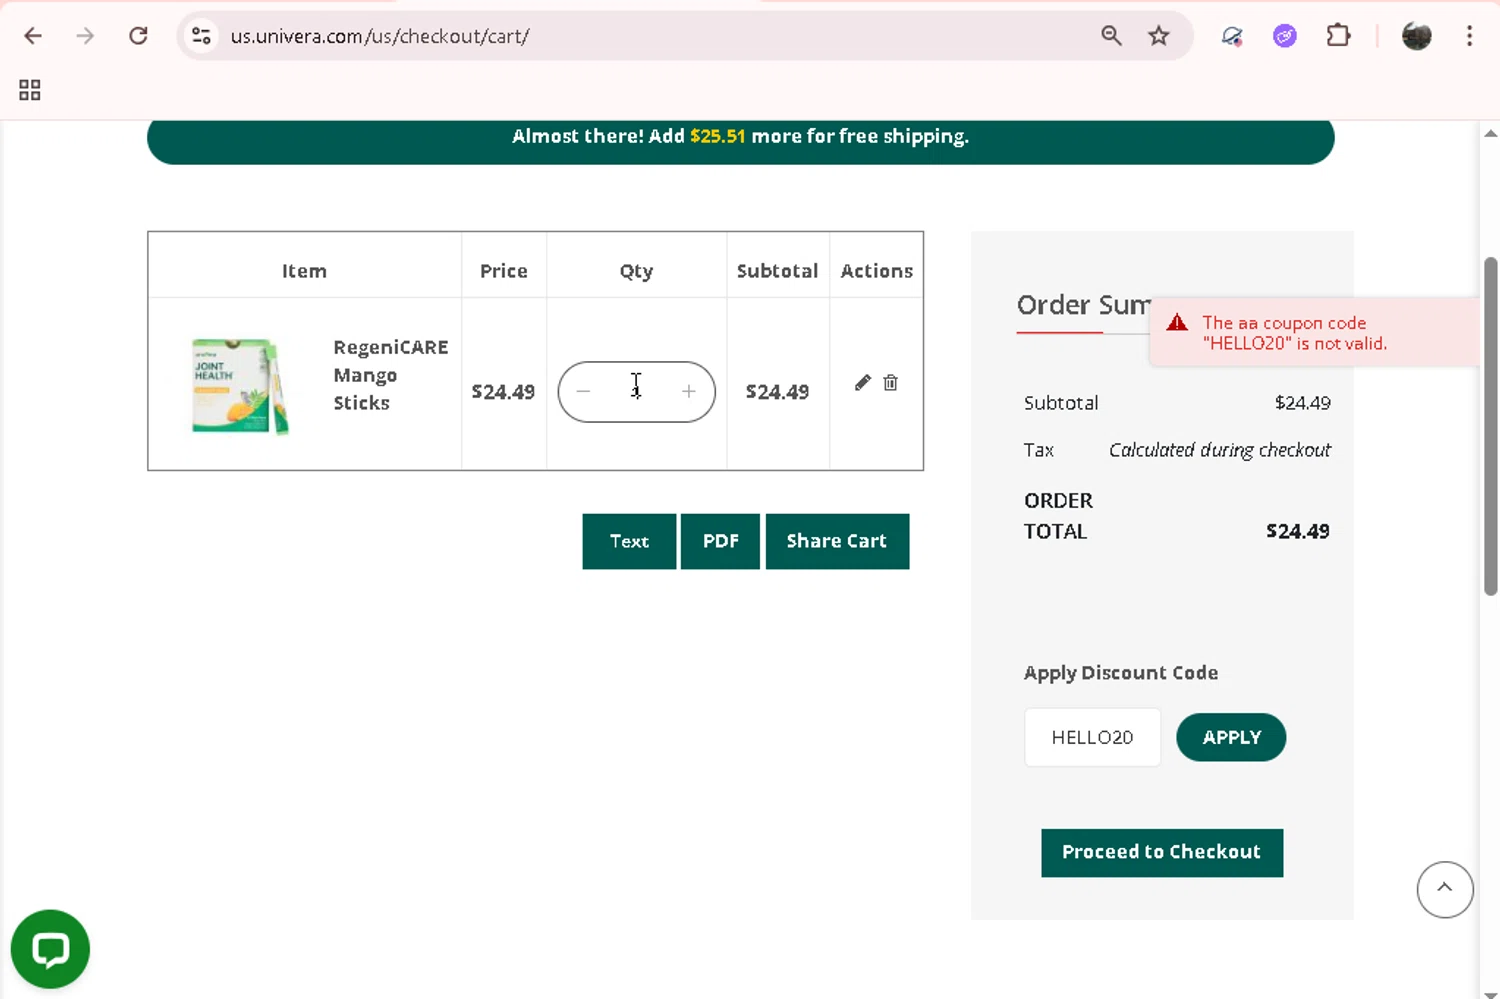
Task: Click the Subtotal column header
Action: coord(777,271)
